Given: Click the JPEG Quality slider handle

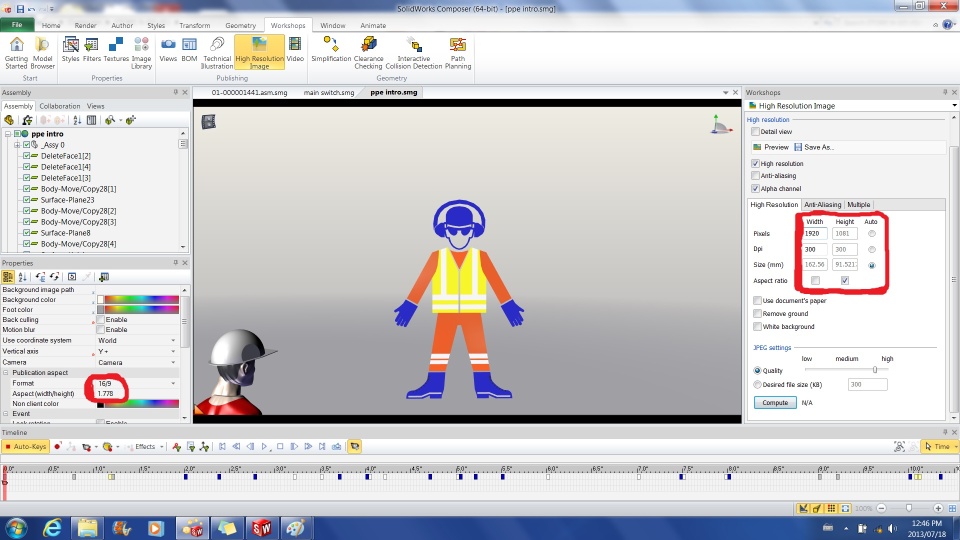Looking at the screenshot, I should pos(875,370).
